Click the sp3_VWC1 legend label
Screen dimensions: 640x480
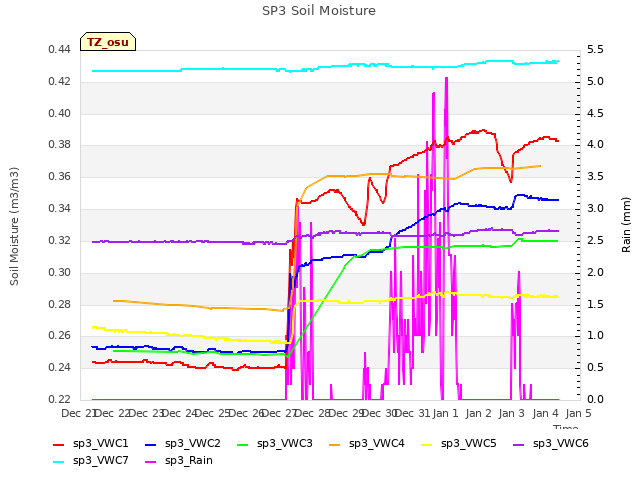(x=100, y=443)
